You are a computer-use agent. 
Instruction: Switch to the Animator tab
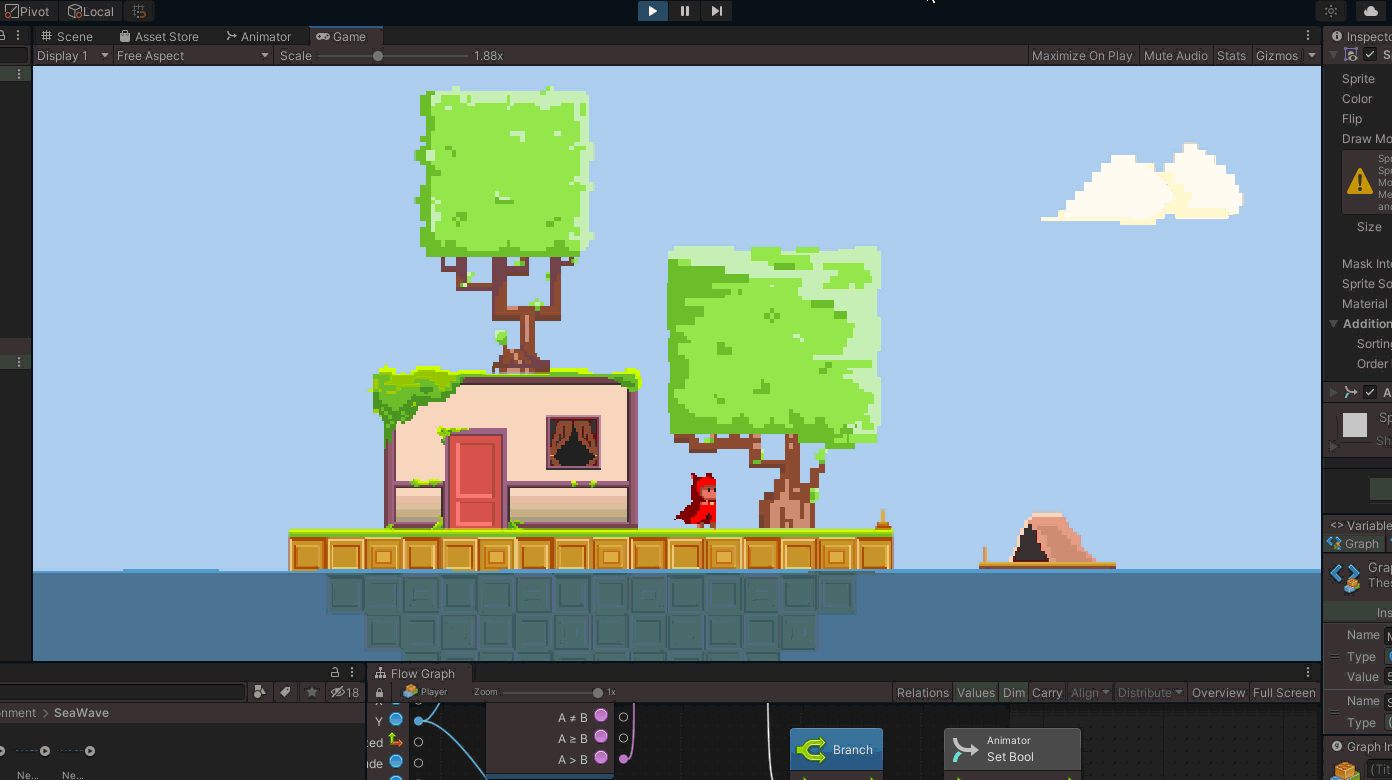pyautogui.click(x=257, y=36)
